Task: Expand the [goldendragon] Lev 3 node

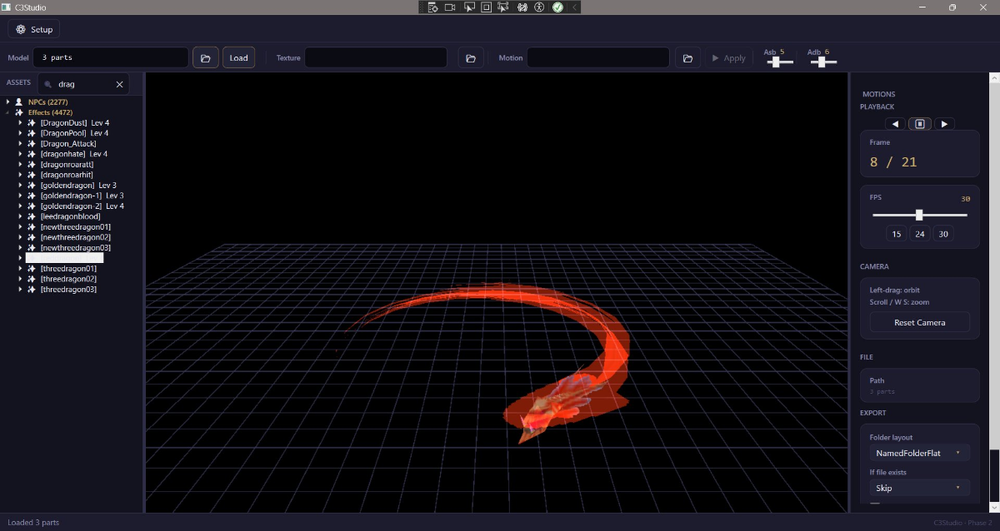Action: coord(20,185)
